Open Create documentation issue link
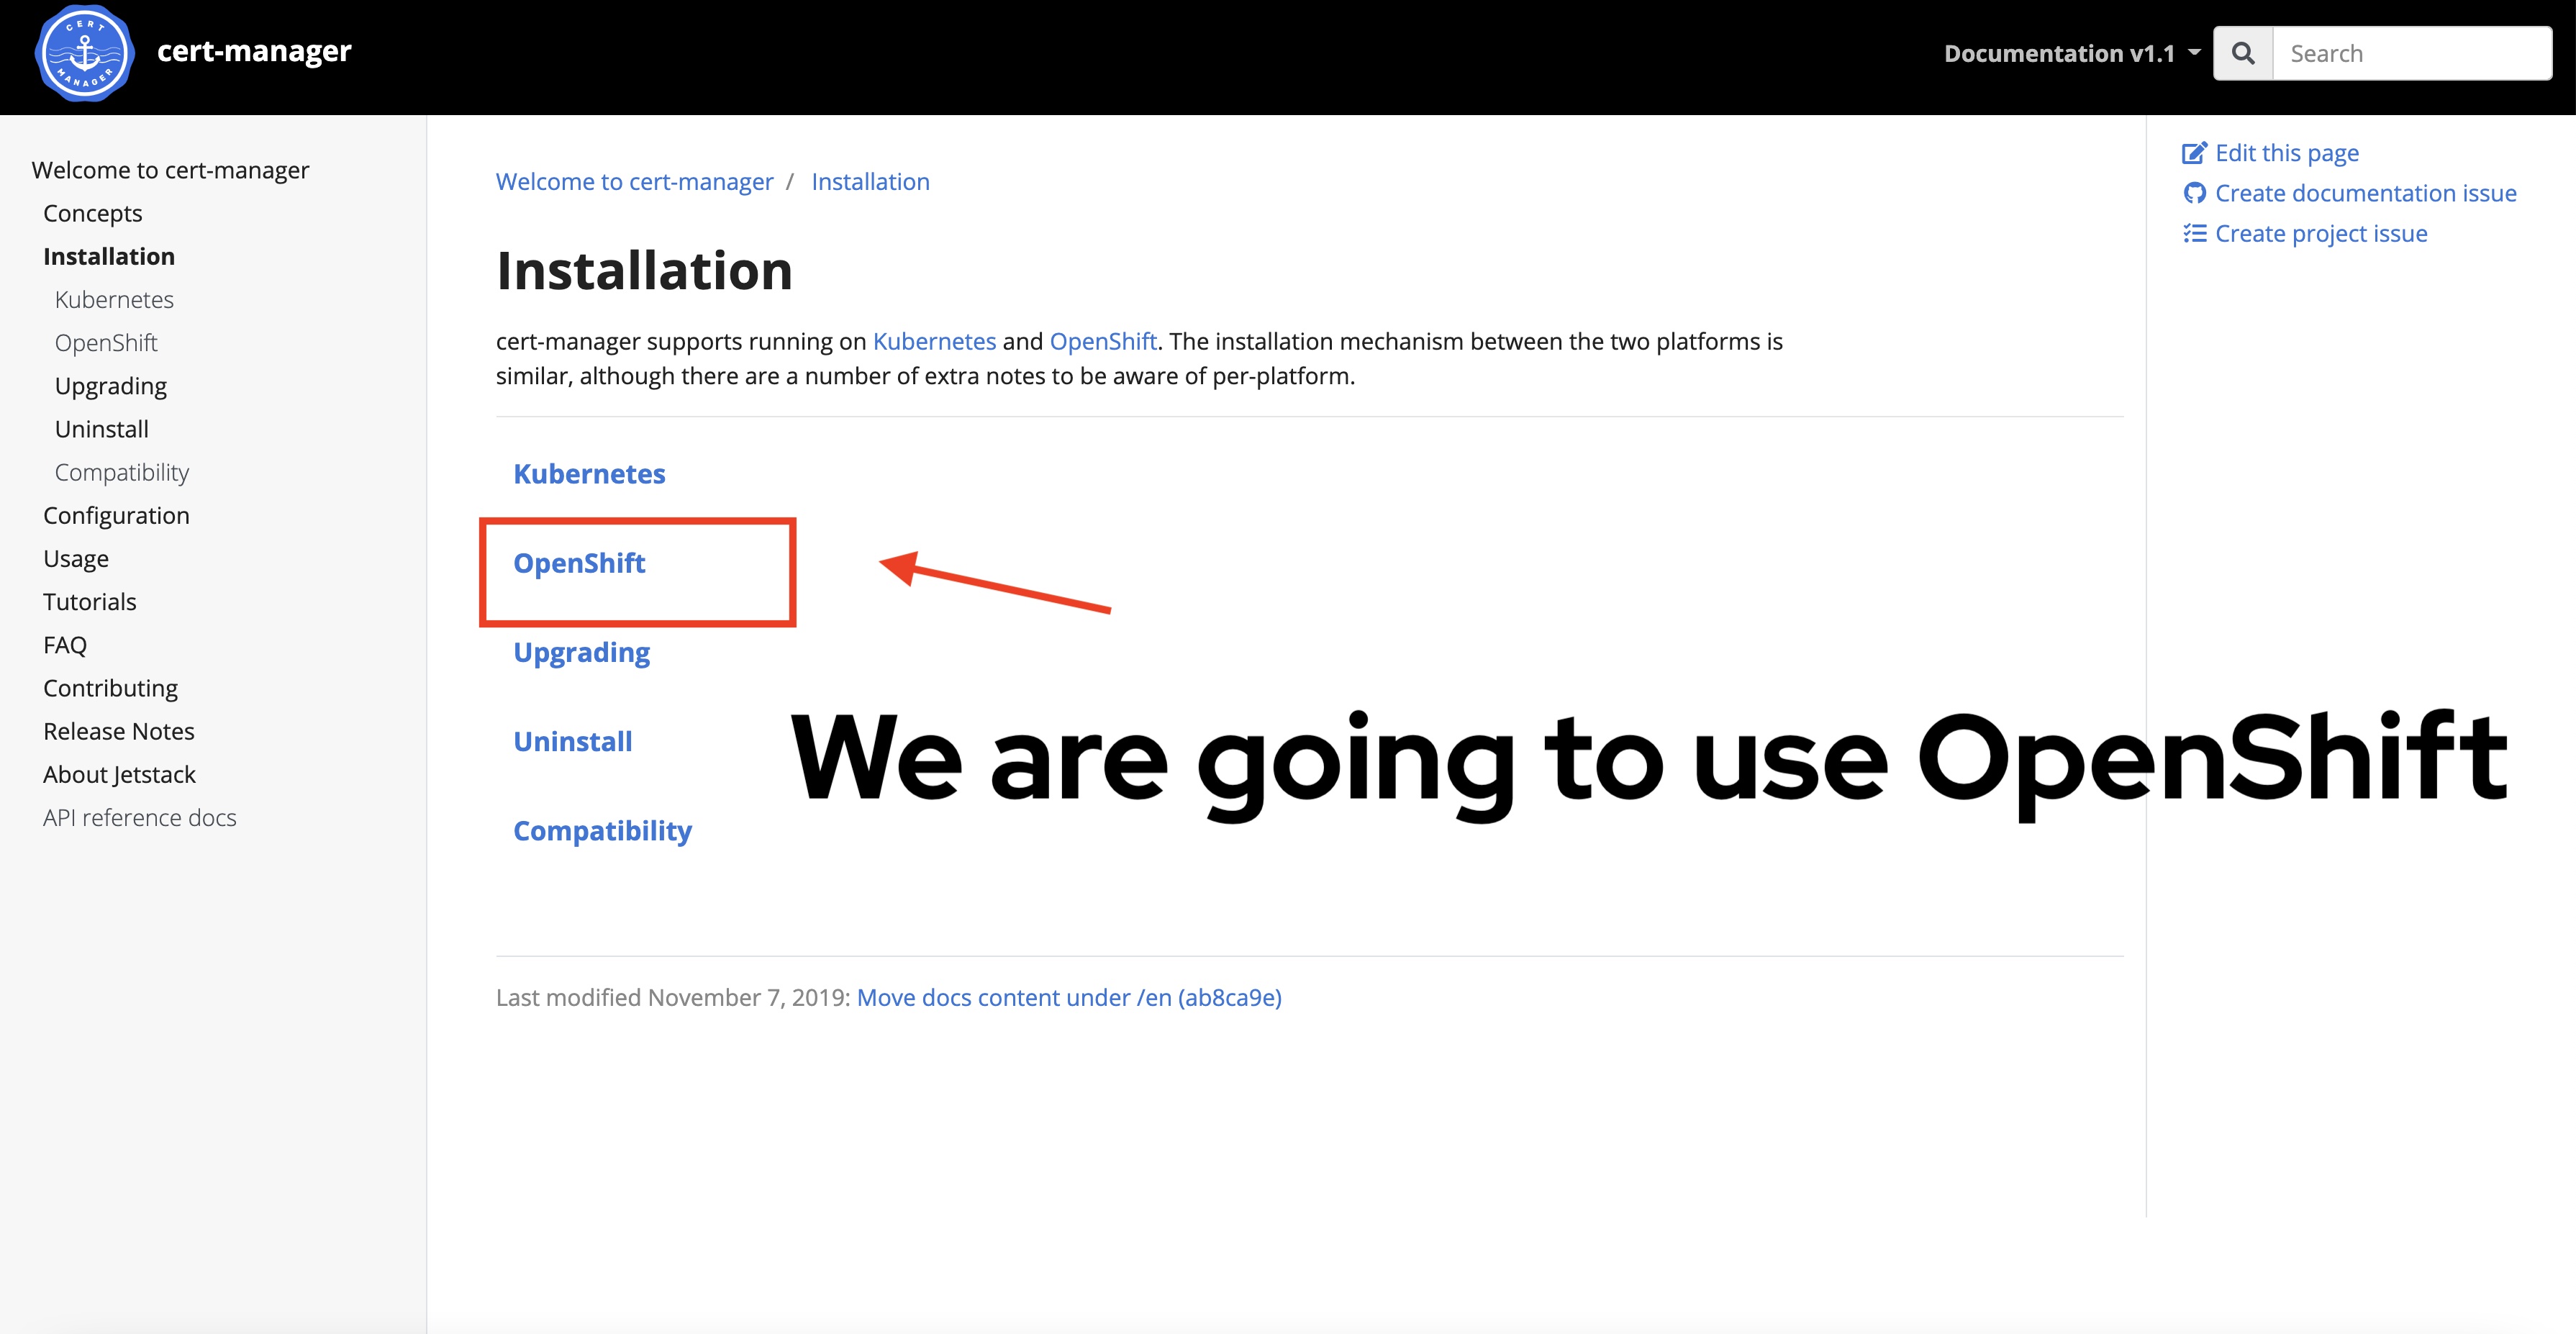Screen dimensions: 2576x1334 (2365, 193)
